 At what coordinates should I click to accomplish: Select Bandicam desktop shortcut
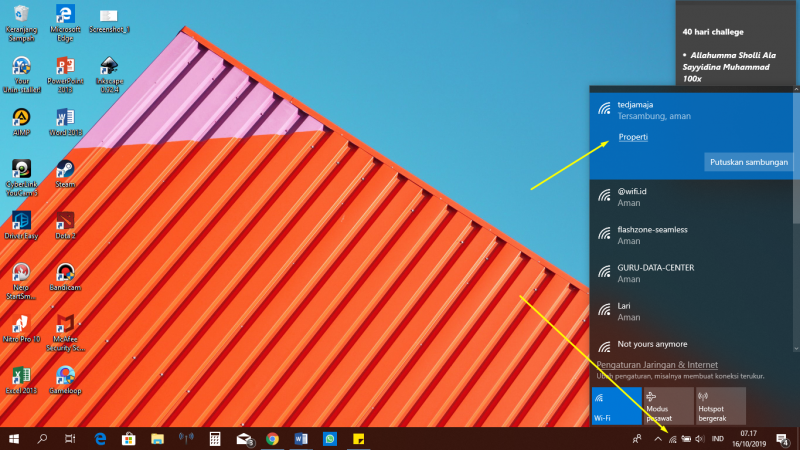pyautogui.click(x=65, y=277)
